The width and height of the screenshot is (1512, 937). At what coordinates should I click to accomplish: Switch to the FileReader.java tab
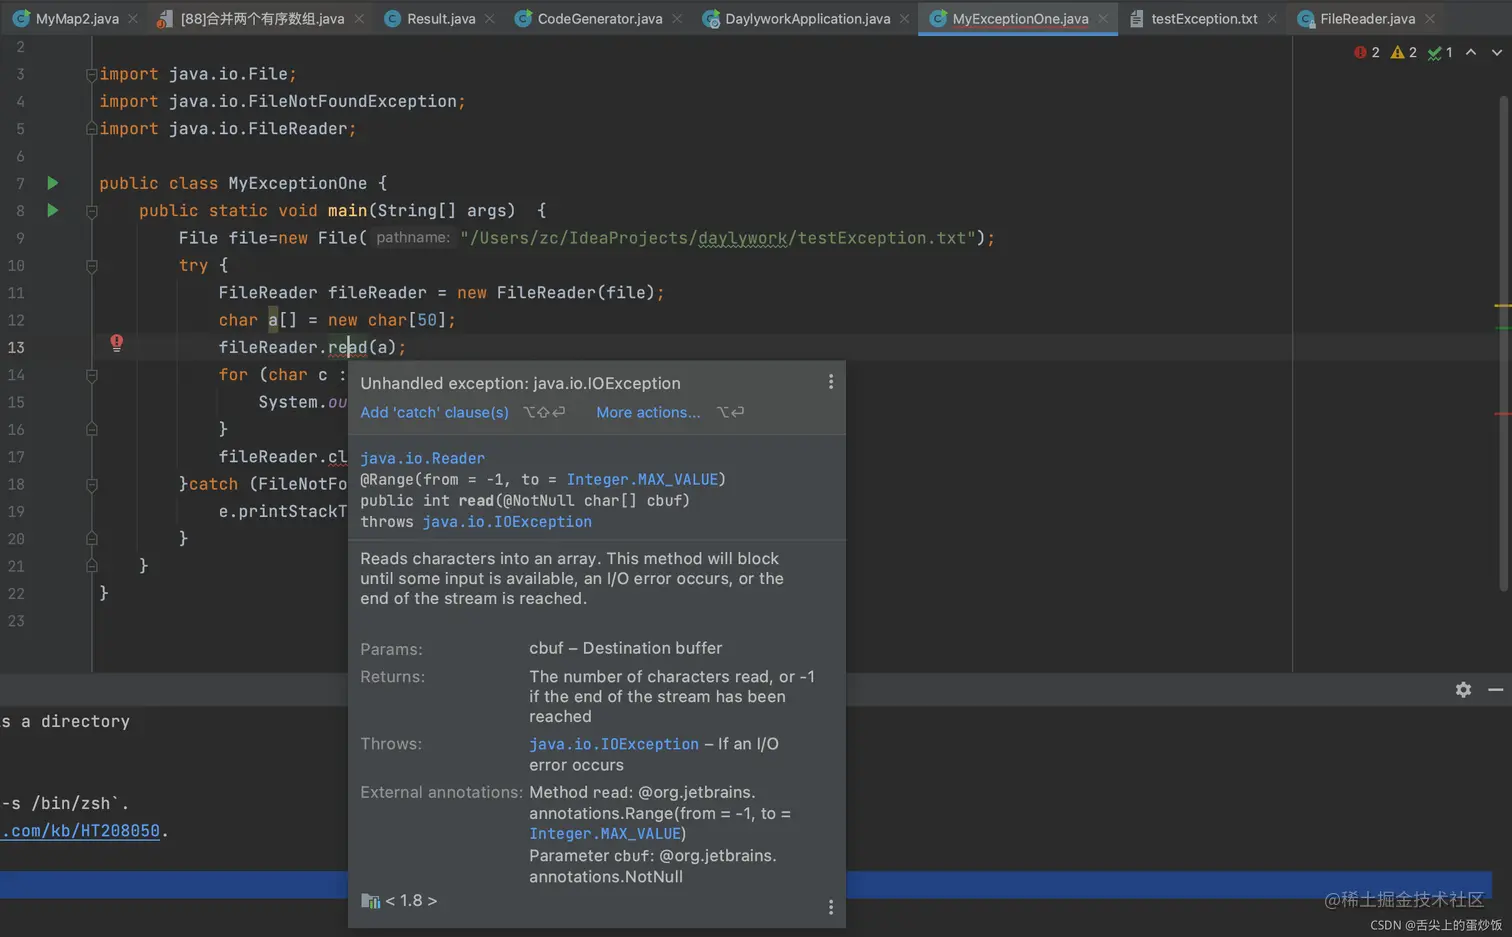(1367, 18)
